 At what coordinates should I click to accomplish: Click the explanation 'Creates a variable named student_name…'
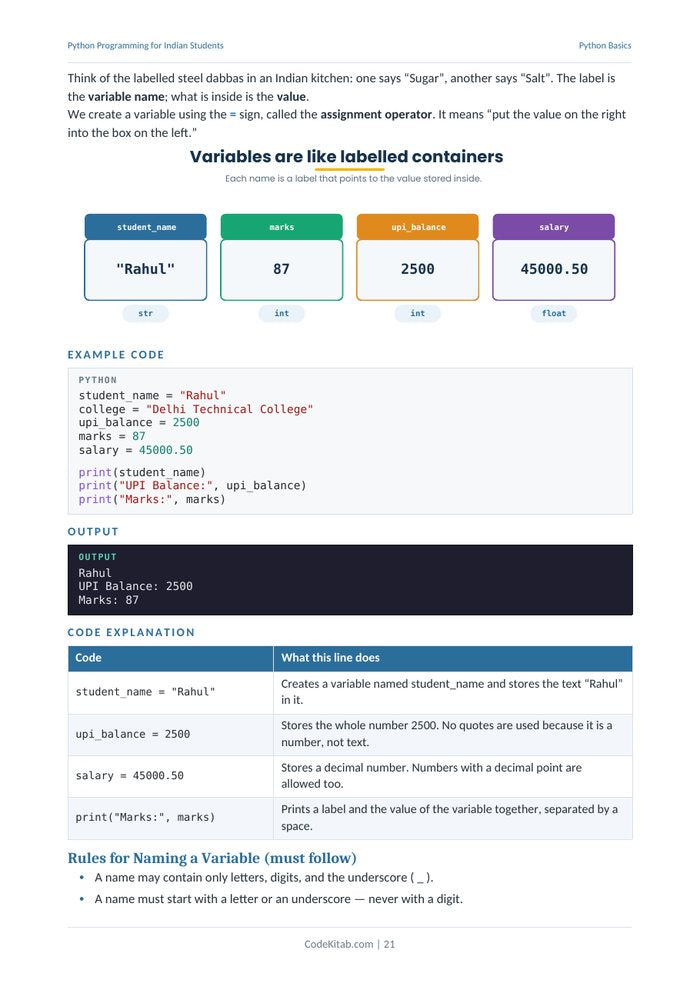pyautogui.click(x=452, y=692)
